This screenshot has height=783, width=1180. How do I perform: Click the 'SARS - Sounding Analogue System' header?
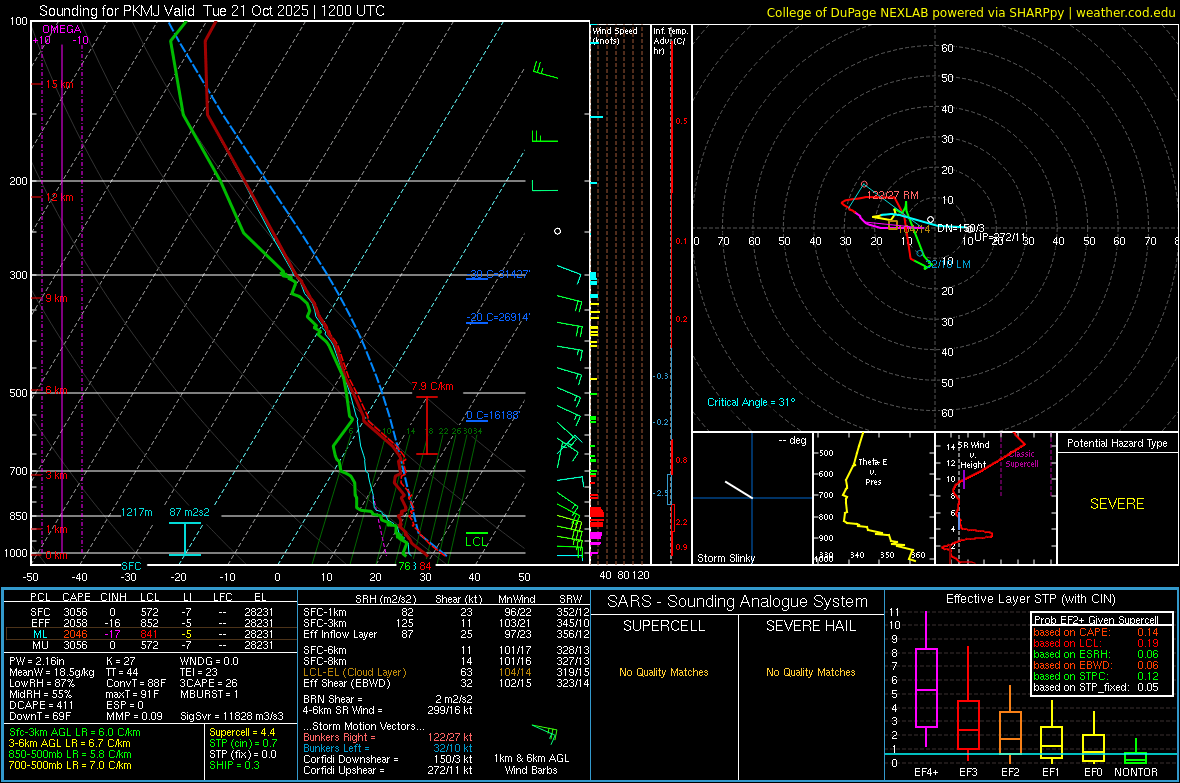click(738, 602)
